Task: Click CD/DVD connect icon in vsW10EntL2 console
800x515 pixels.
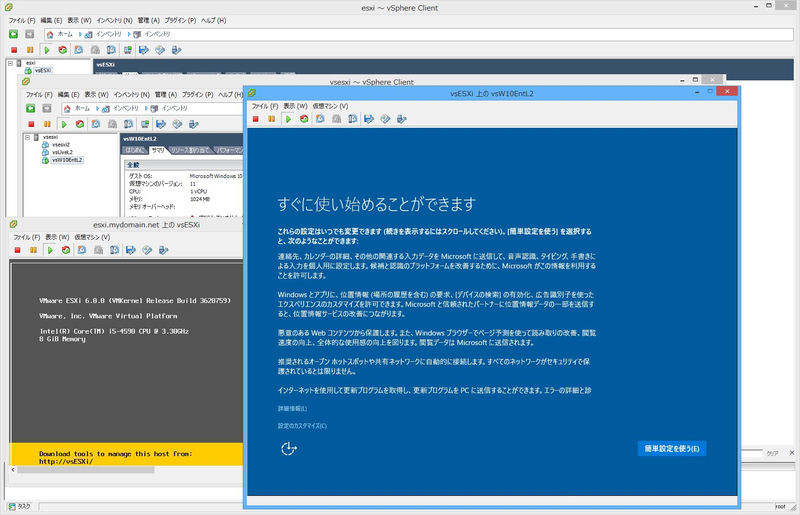Action: (385, 119)
